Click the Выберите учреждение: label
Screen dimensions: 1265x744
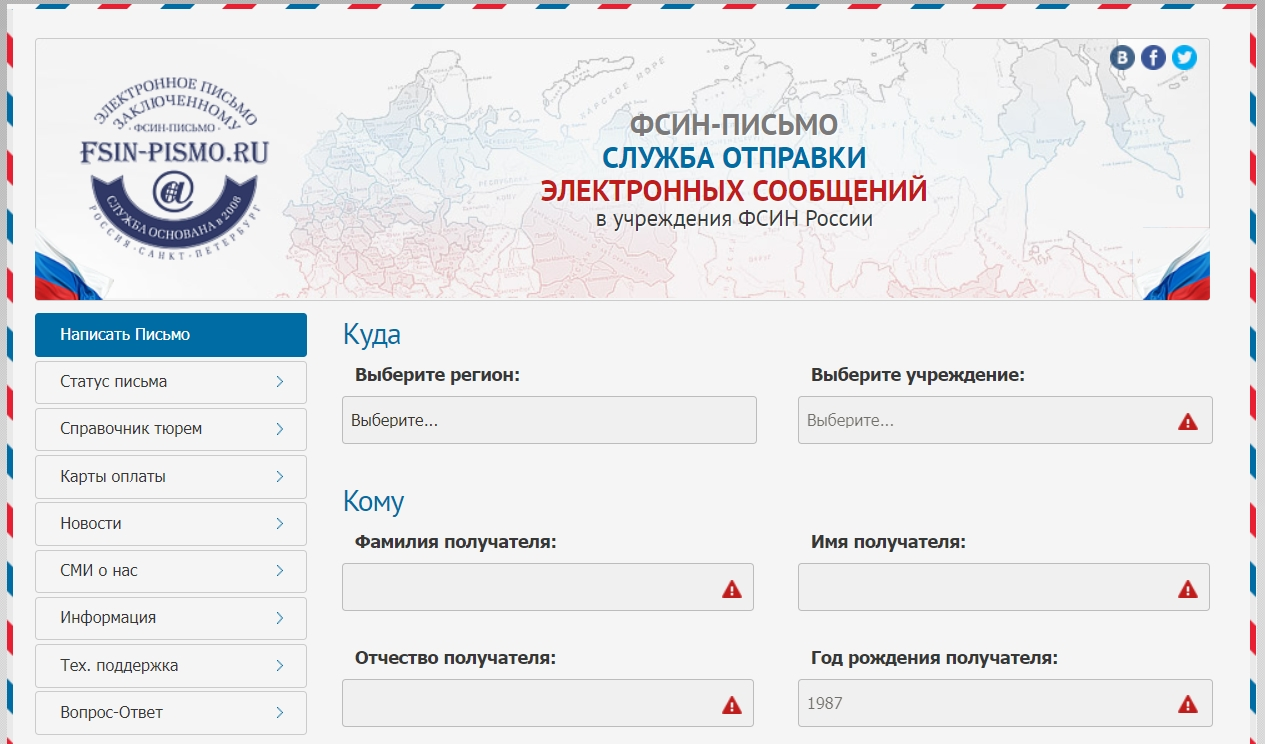pyautogui.click(x=918, y=376)
